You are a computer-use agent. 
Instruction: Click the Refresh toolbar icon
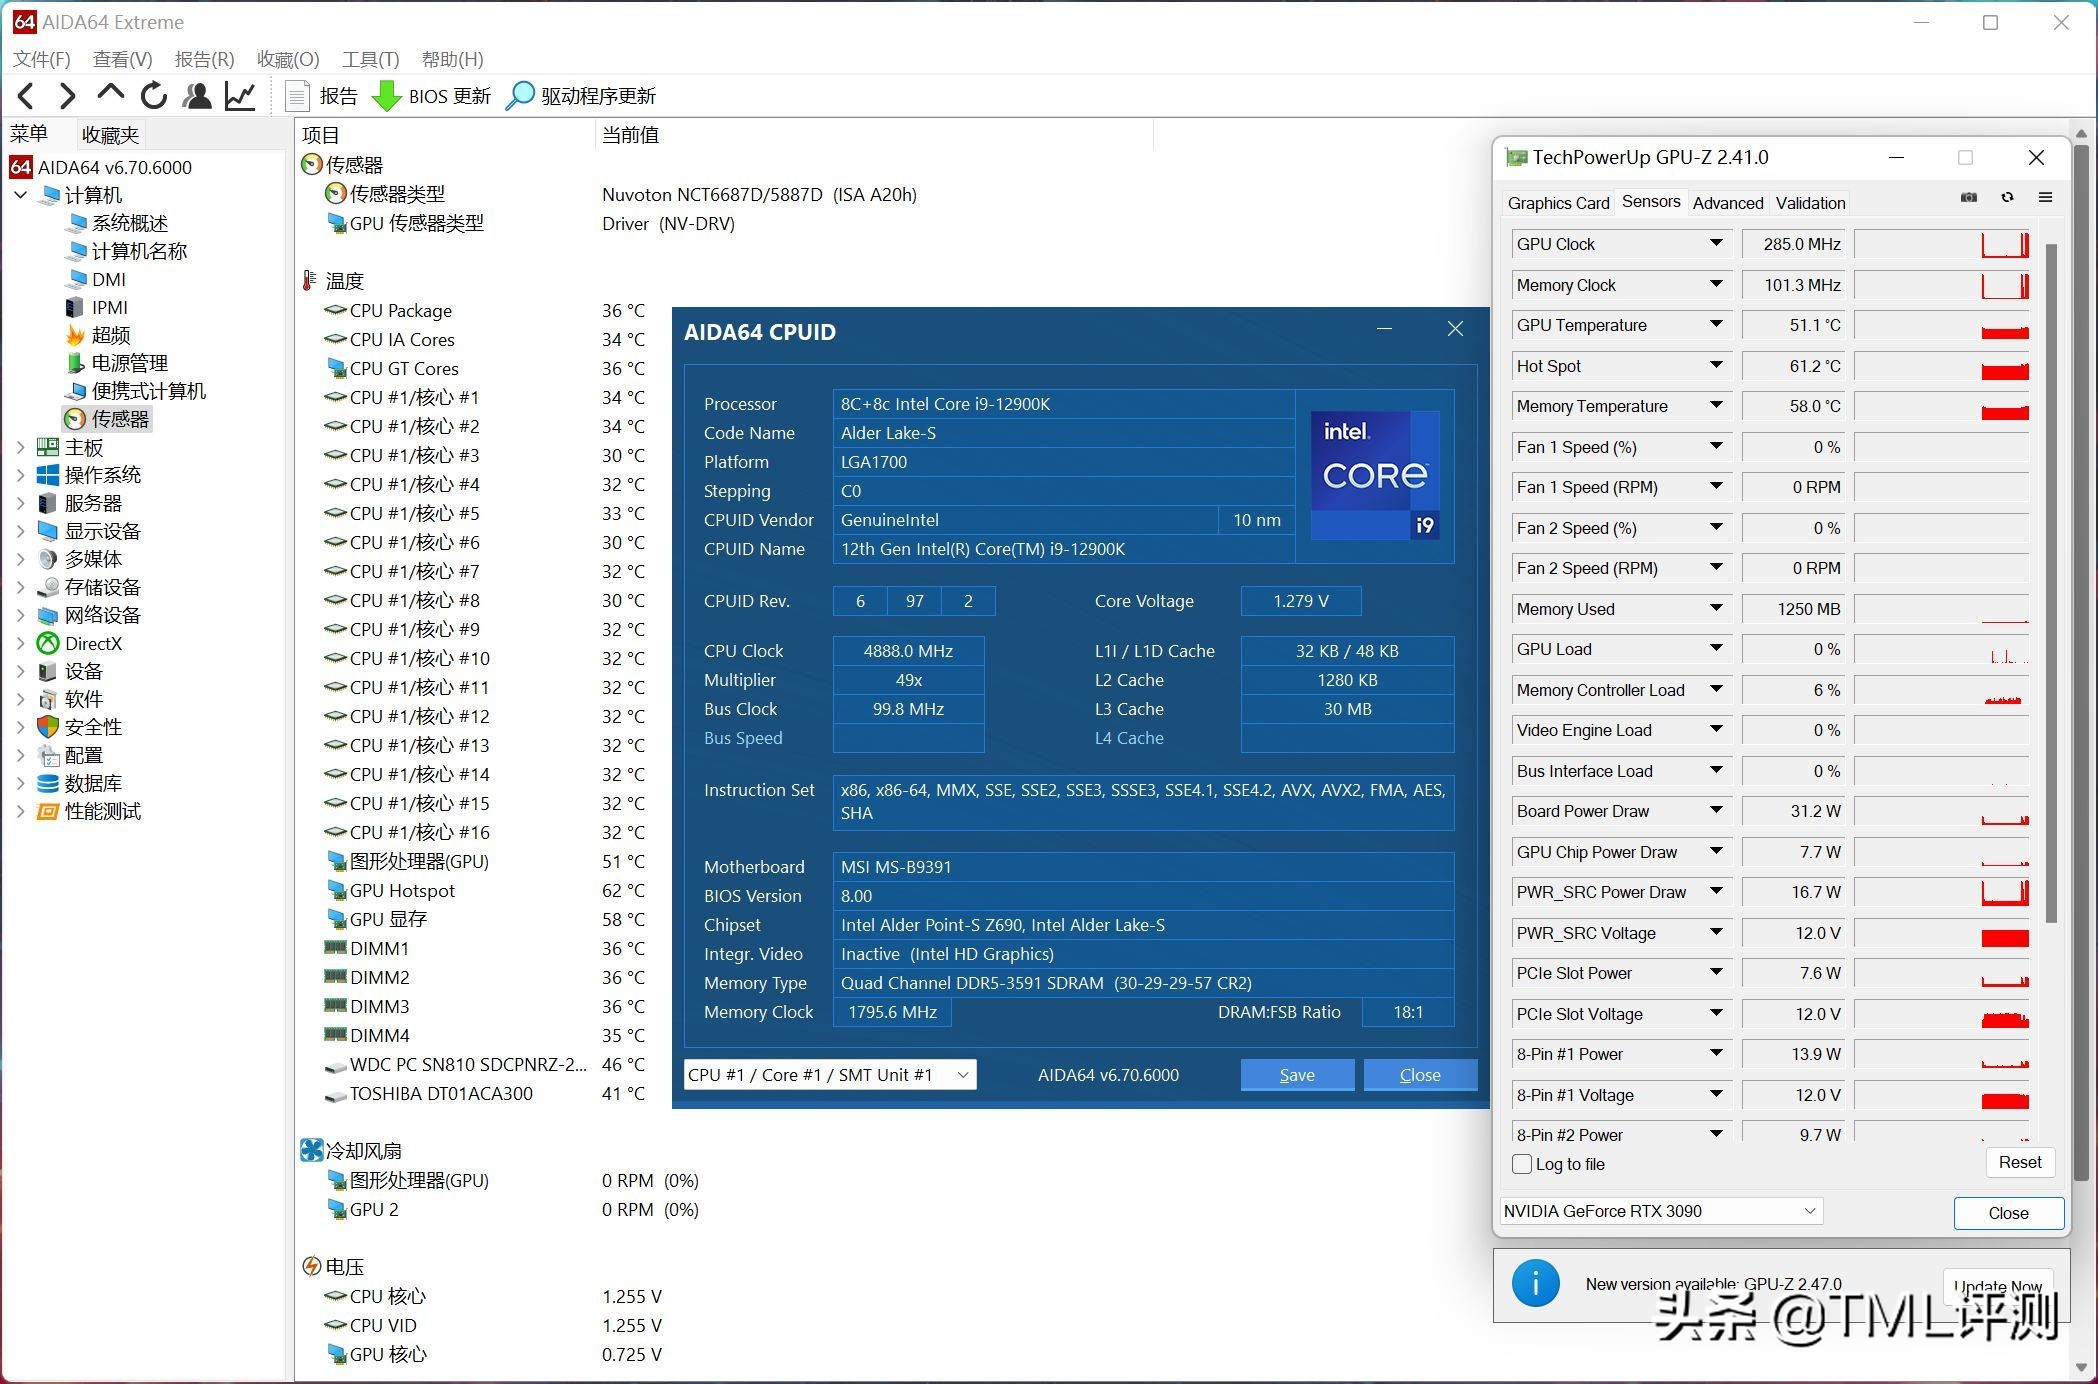tap(153, 96)
